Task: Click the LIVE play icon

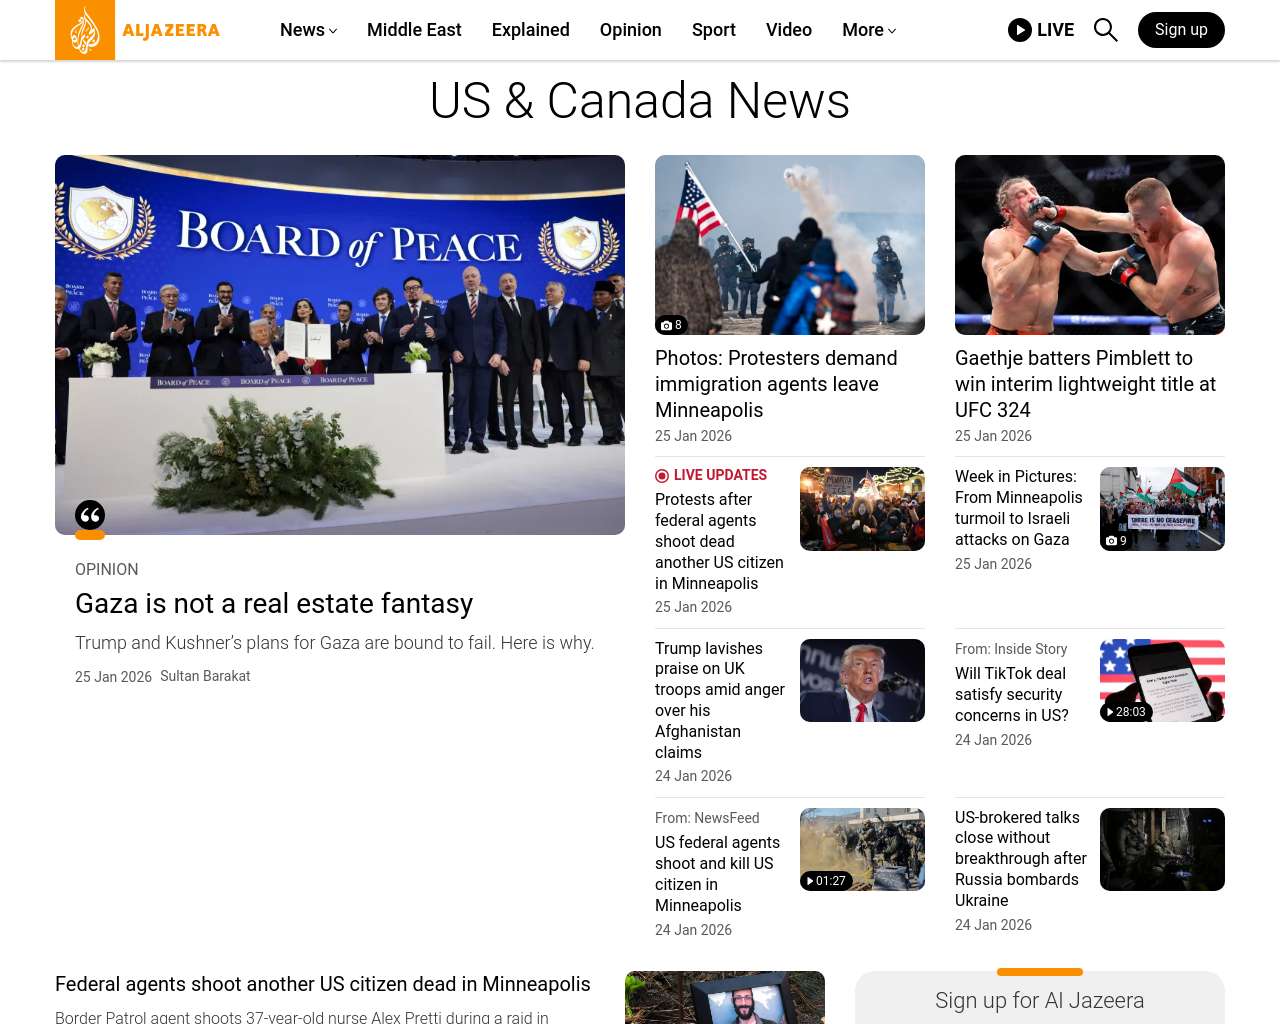Action: pos(1019,30)
